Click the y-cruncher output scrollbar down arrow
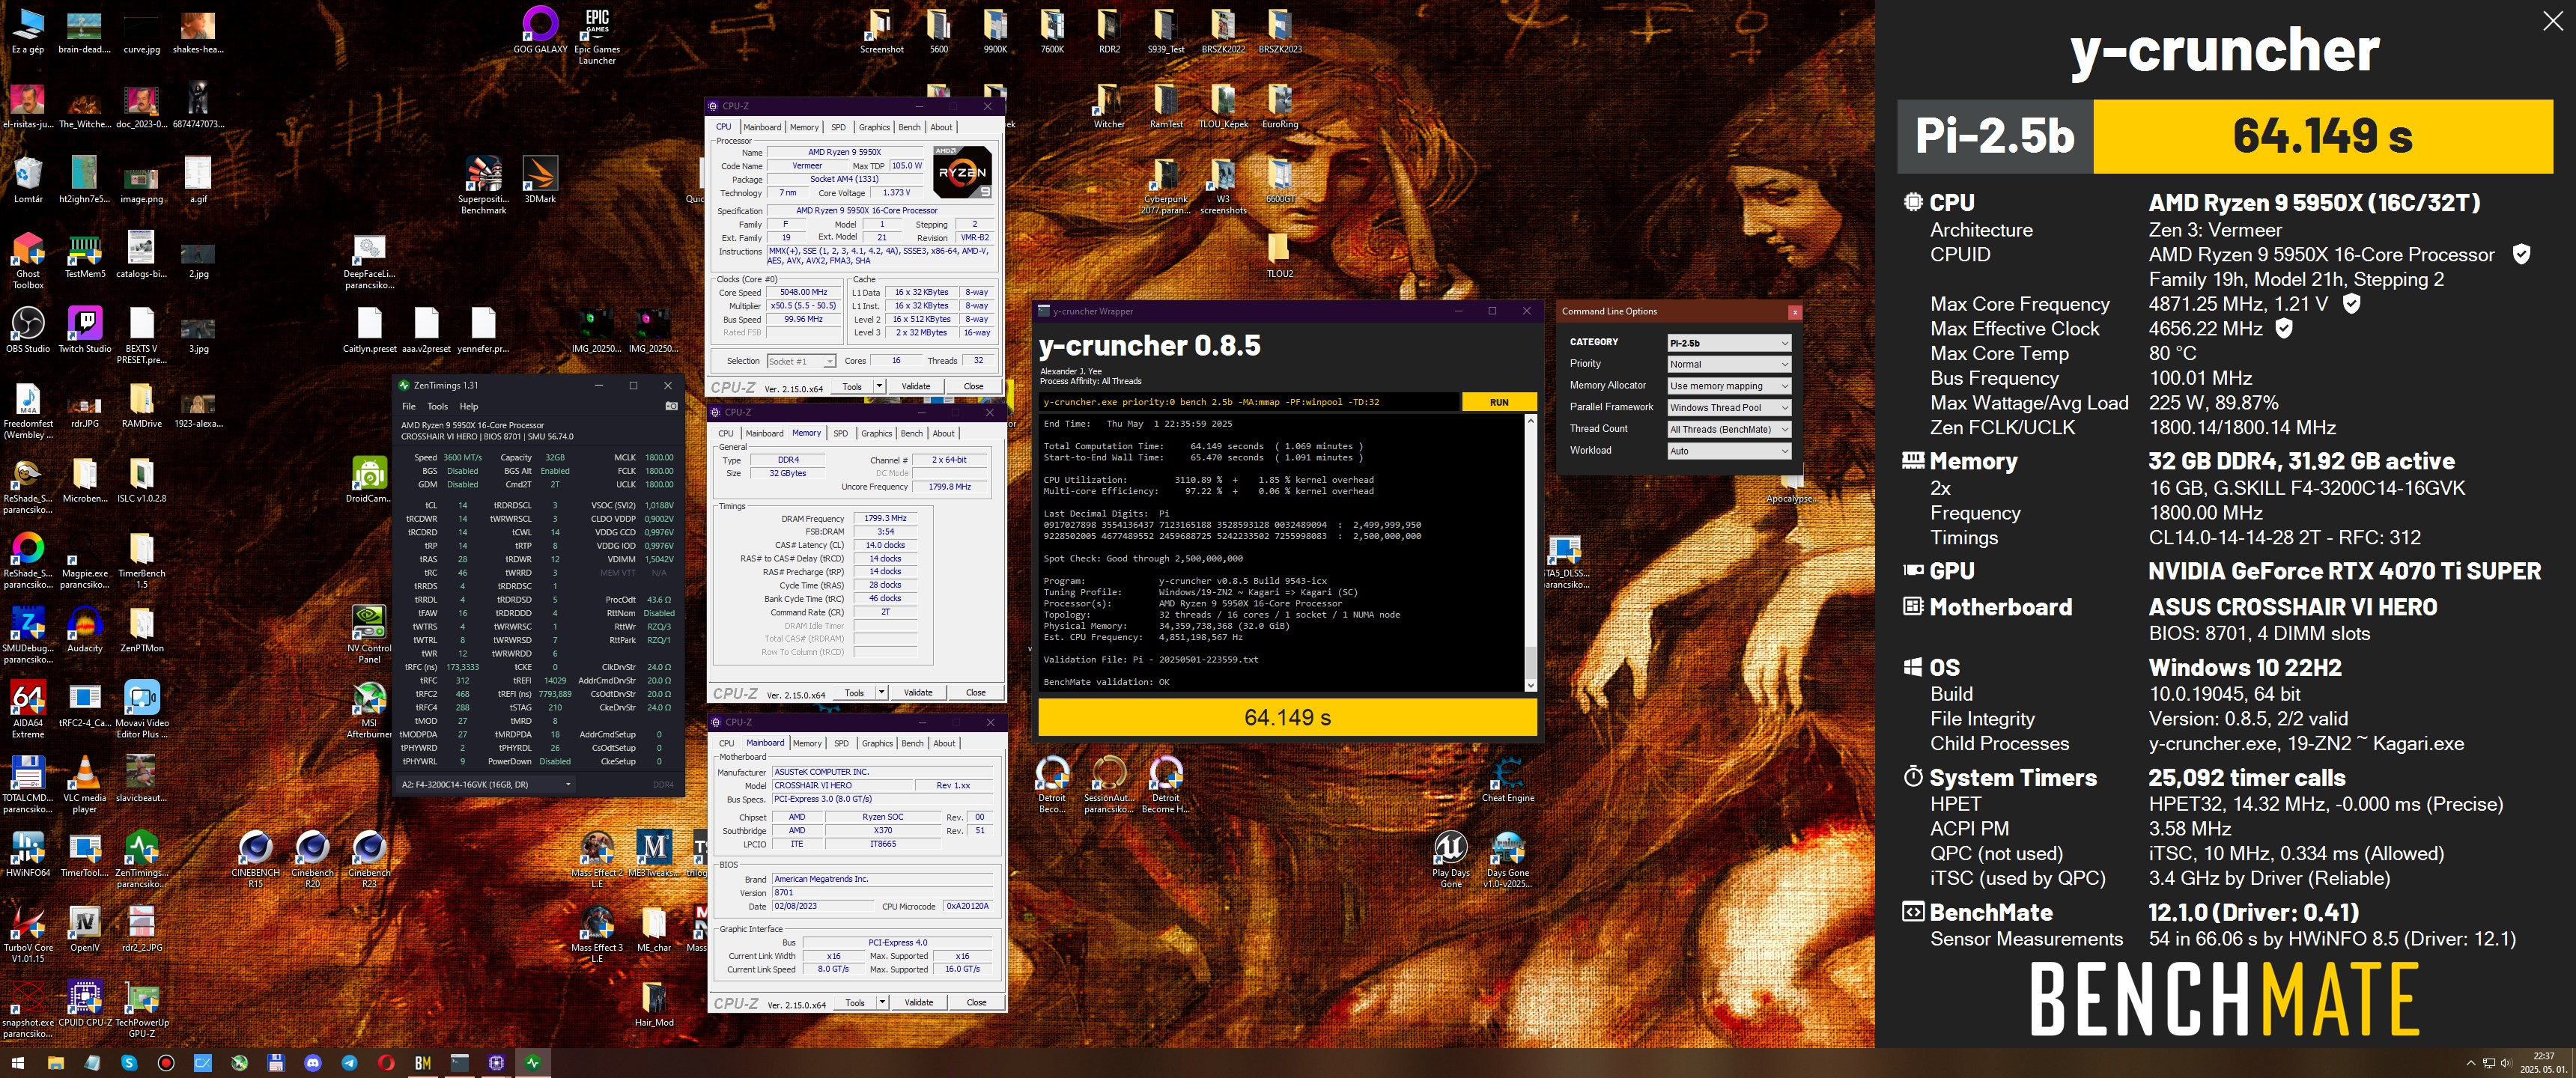The height and width of the screenshot is (1078, 2576). [1529, 685]
